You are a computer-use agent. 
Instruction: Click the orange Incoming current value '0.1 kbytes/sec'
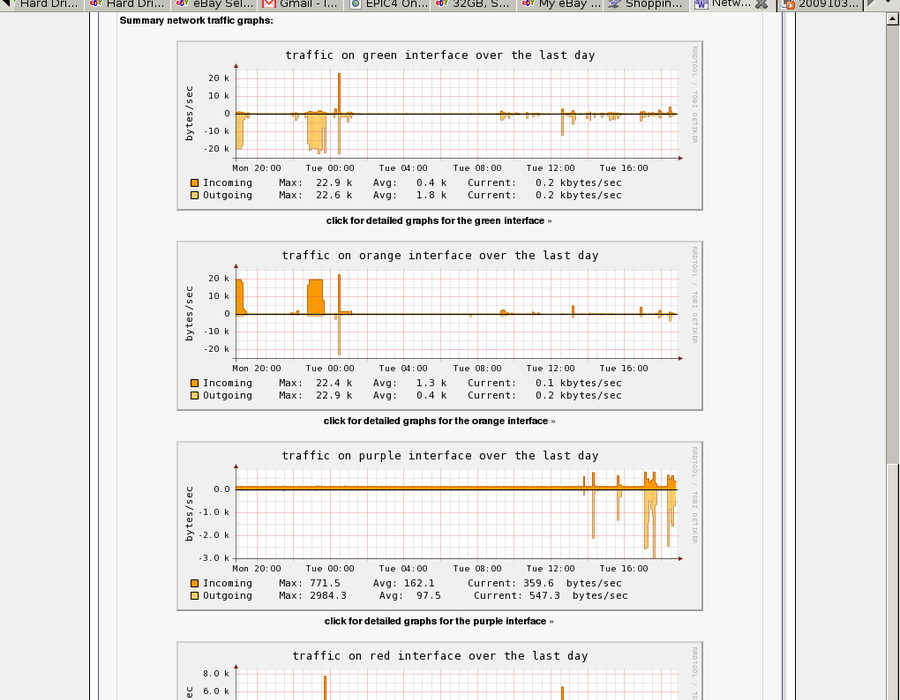(579, 383)
